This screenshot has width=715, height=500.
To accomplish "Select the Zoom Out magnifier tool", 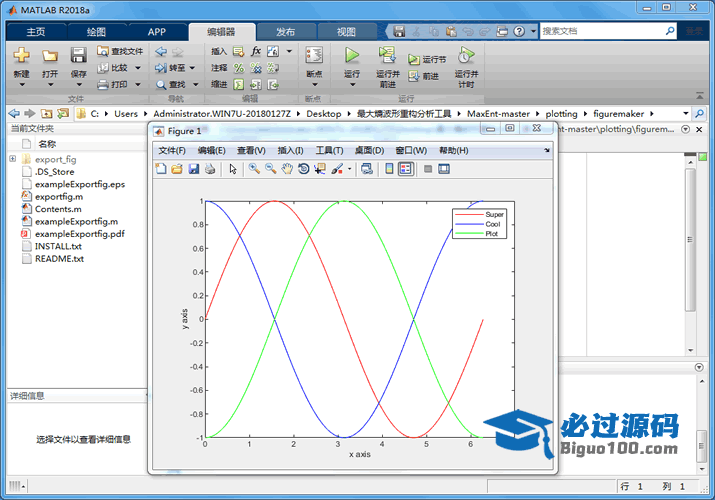I will [x=270, y=169].
